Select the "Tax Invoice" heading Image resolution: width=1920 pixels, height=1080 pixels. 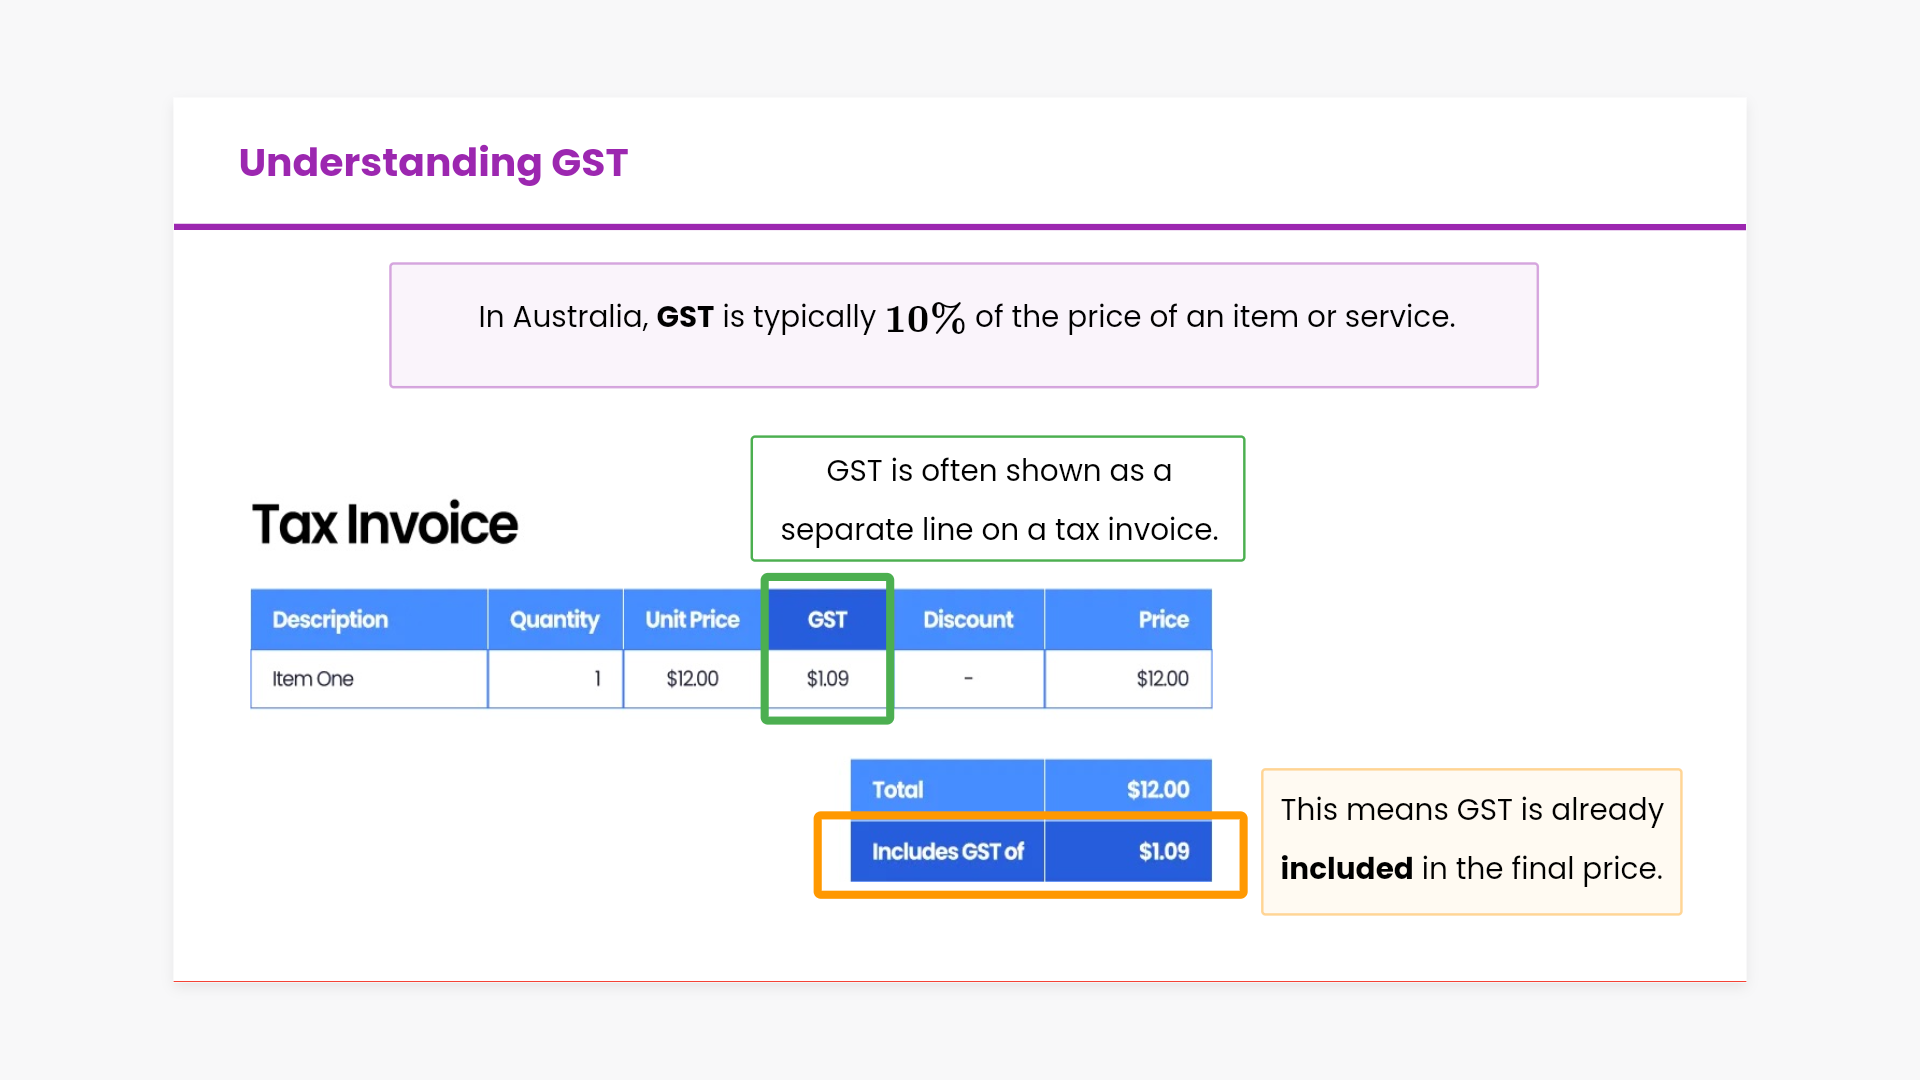(x=385, y=524)
